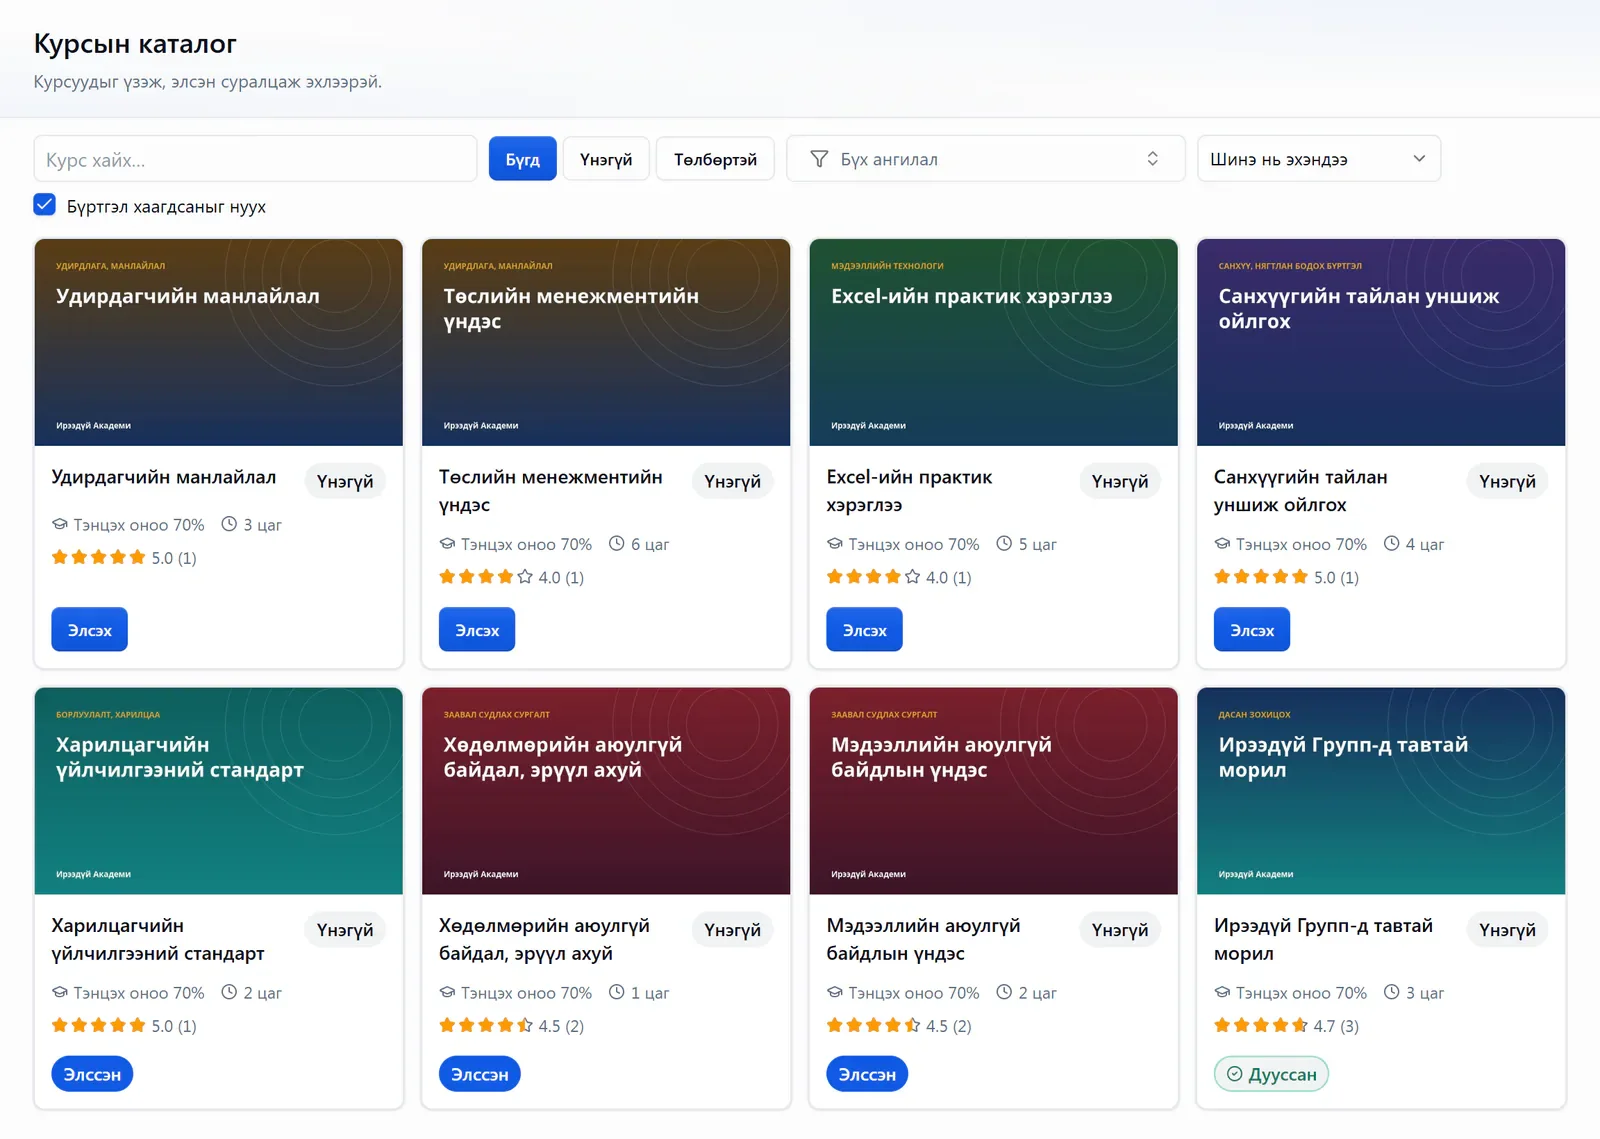Open the Хөдөлмөрийн аюулгүй байдал course cover image
The height and width of the screenshot is (1139, 1600).
tap(606, 791)
